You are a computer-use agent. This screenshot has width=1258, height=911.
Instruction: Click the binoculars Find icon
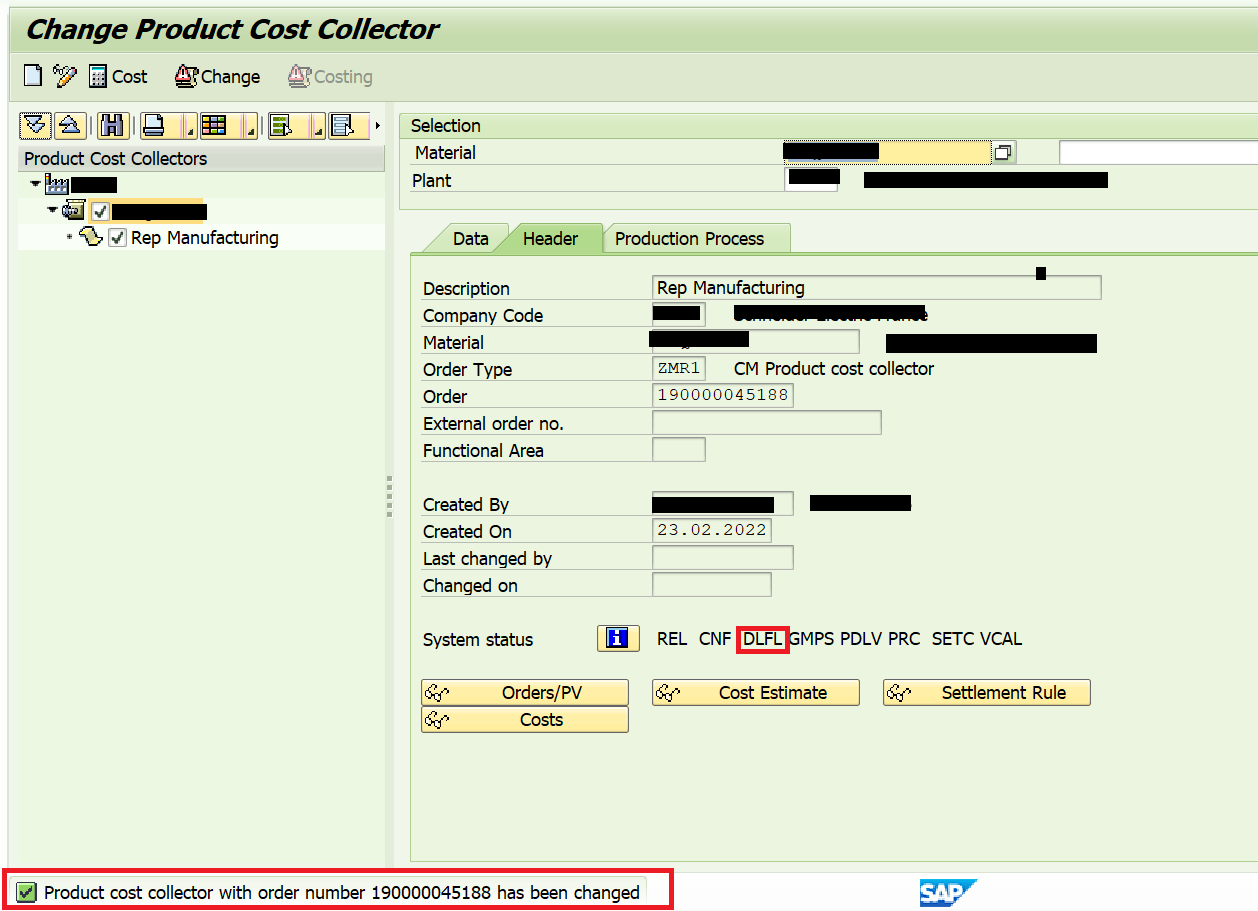(x=112, y=125)
